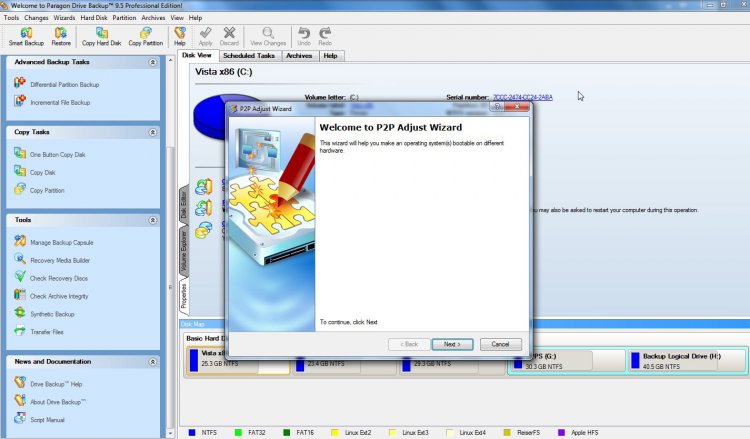Click Cancel in P2P Adjust Wizard
750x439 pixels.
[x=500, y=344]
